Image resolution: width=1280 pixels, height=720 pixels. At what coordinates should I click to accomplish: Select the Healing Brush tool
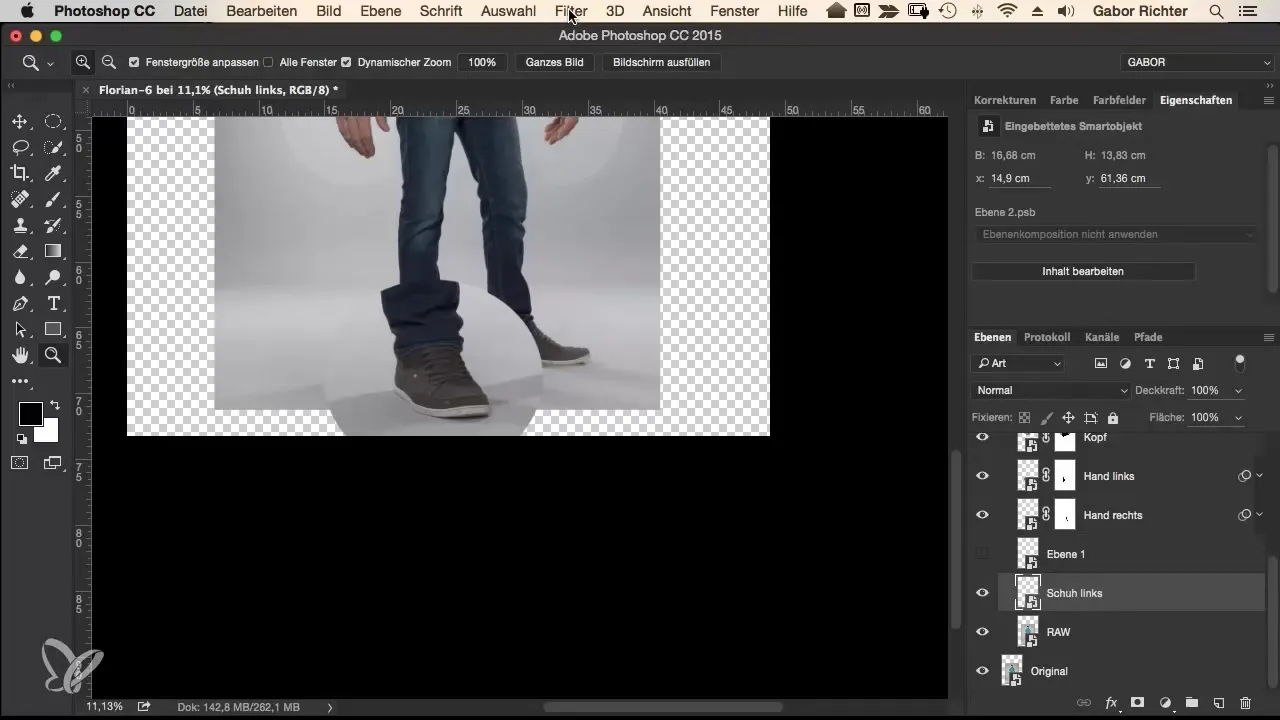pos(19,200)
